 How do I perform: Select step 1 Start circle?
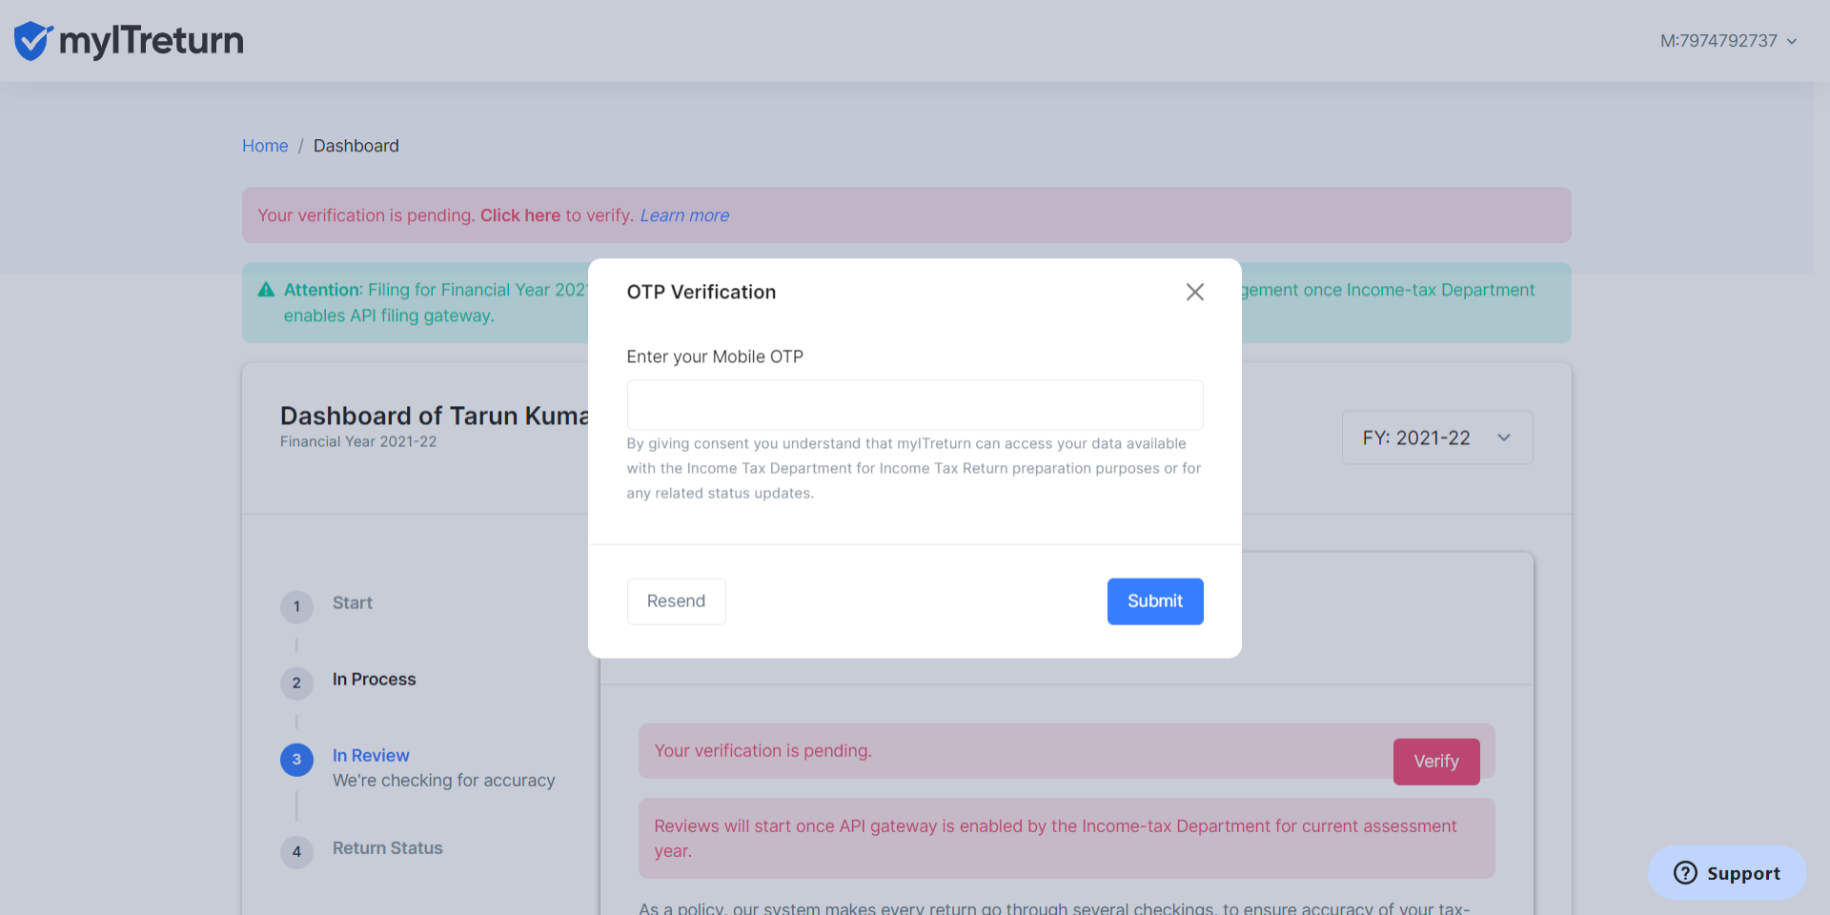click(x=296, y=606)
